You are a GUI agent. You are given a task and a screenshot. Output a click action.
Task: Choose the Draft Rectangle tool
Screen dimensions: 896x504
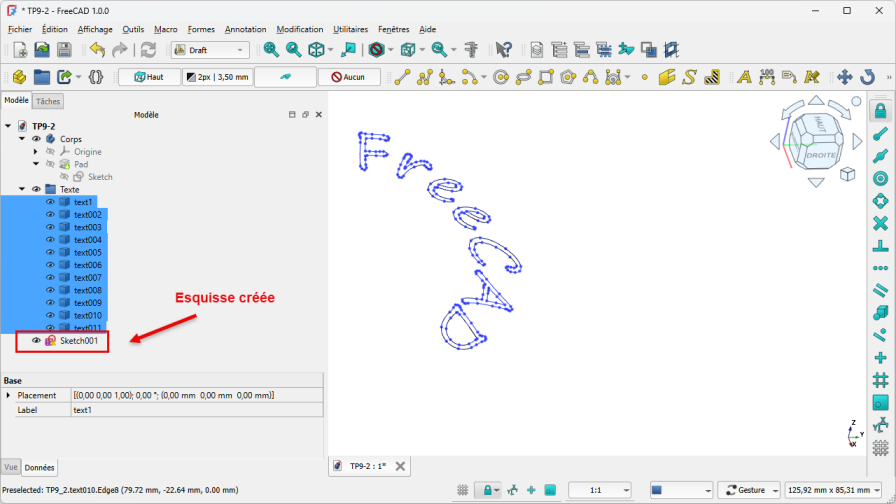[x=545, y=77]
